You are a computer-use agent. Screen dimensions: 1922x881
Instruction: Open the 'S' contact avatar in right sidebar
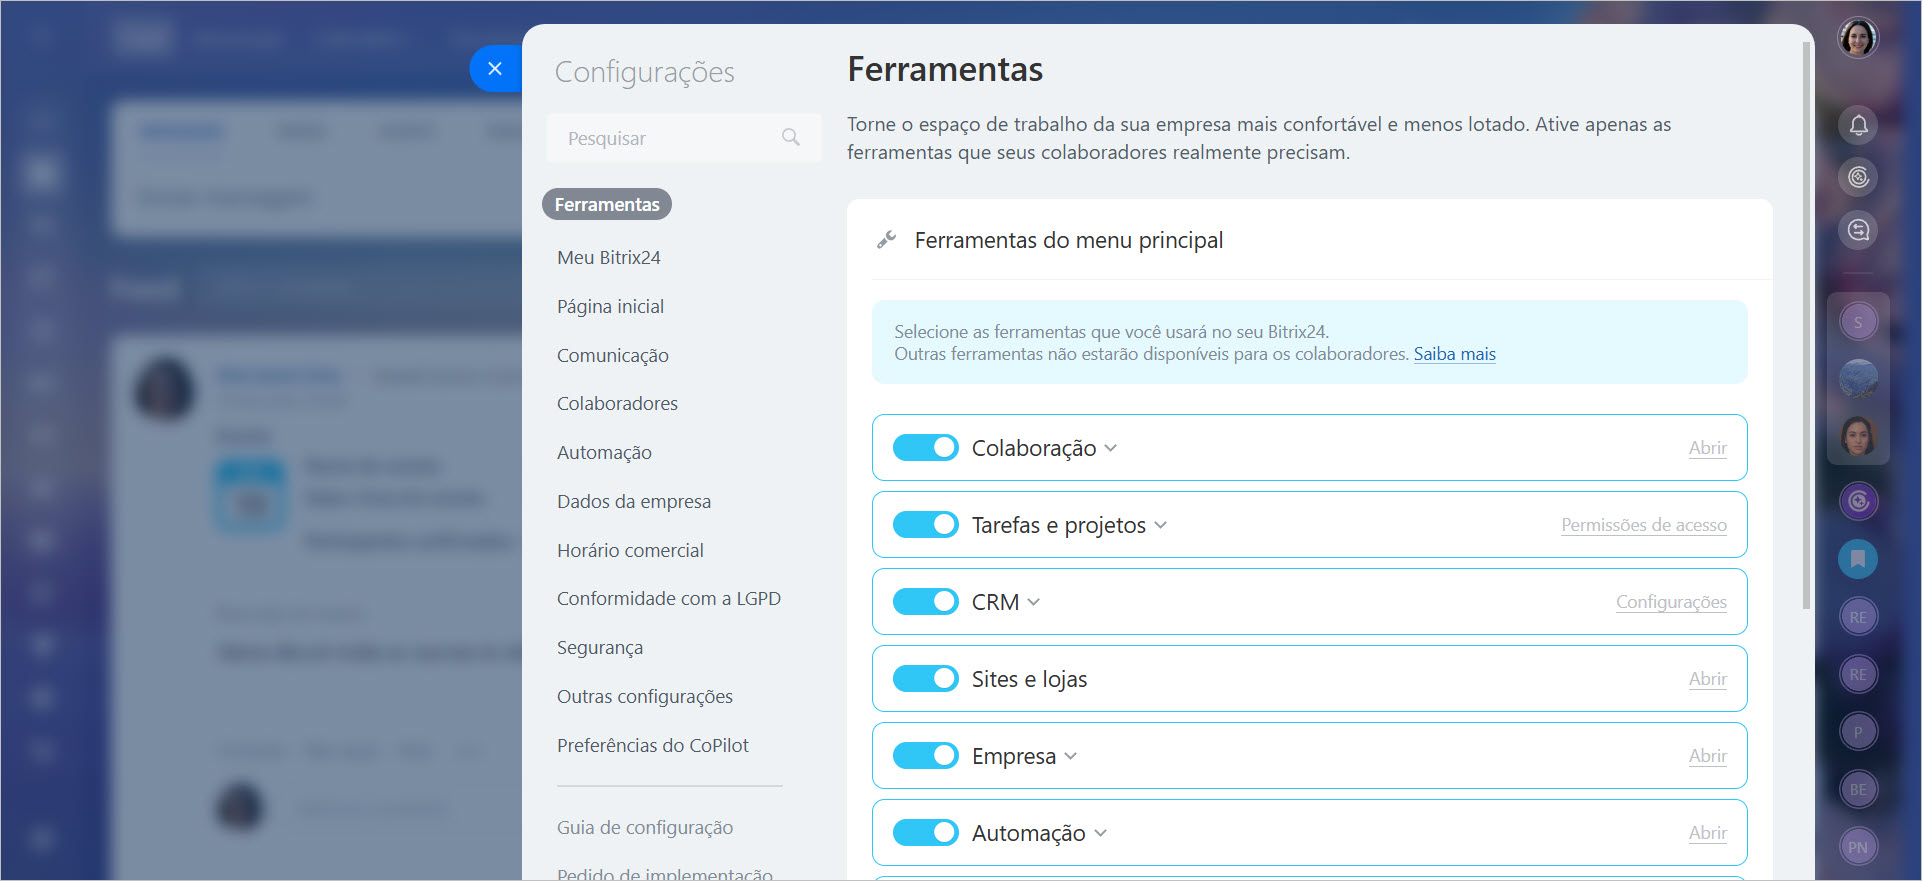tap(1858, 322)
